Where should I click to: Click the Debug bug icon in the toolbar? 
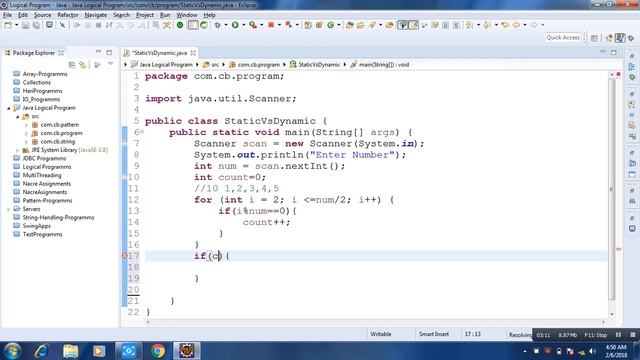[218, 25]
